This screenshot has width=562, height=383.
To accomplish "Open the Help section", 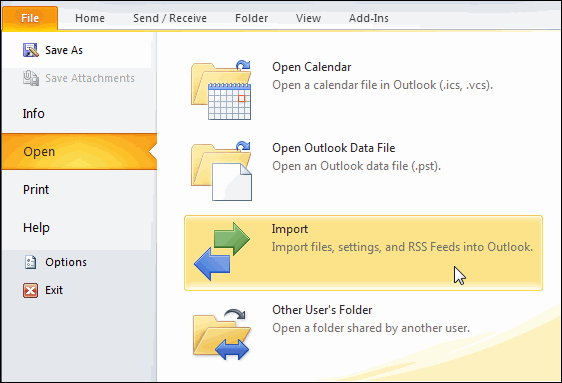I will [36, 228].
